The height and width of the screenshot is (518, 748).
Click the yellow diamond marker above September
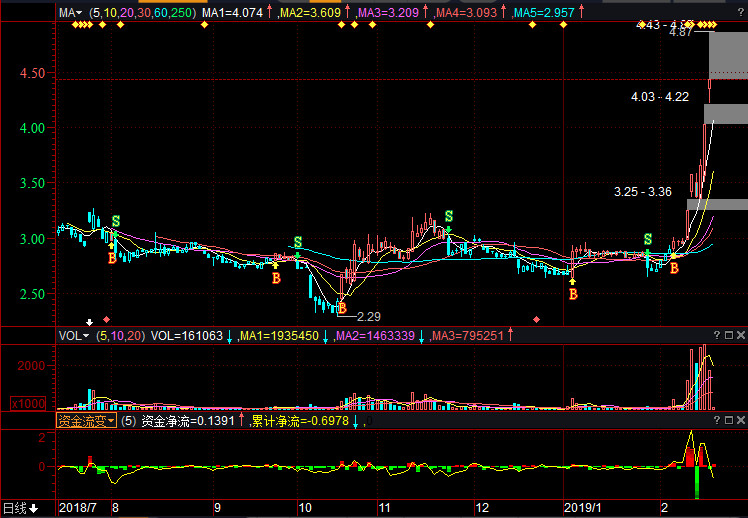point(205,24)
